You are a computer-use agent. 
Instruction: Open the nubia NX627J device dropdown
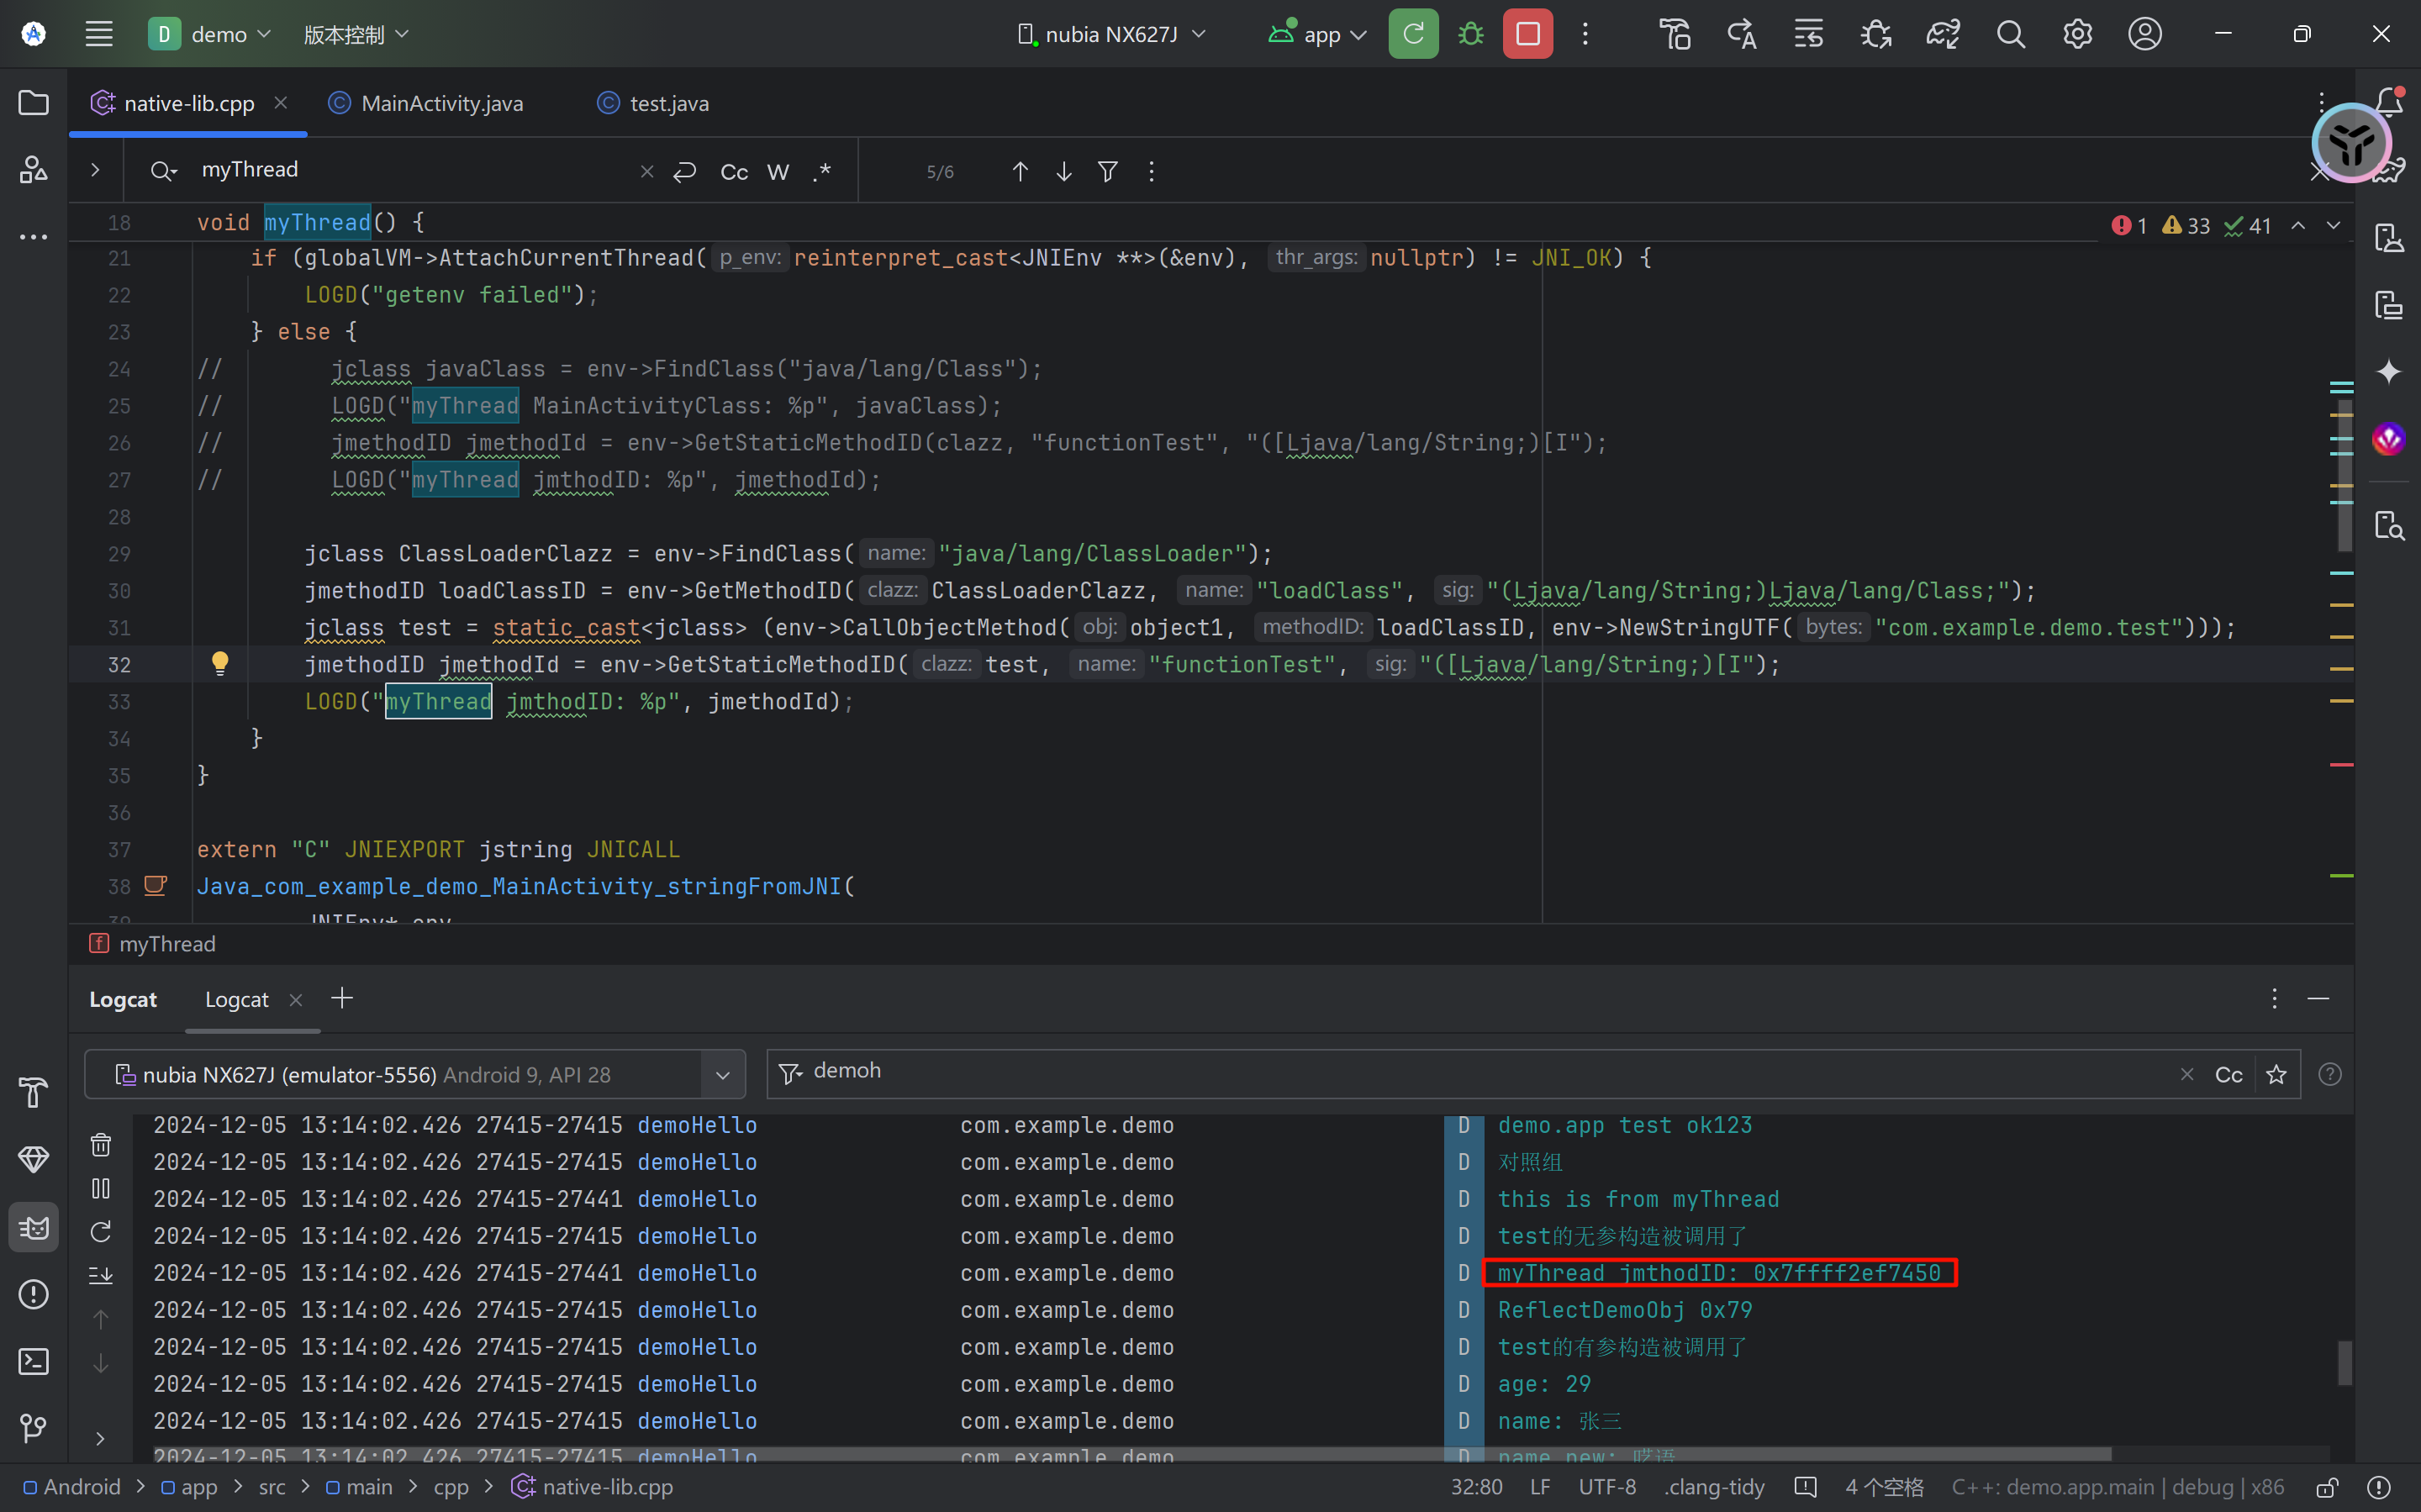click(x=1111, y=34)
